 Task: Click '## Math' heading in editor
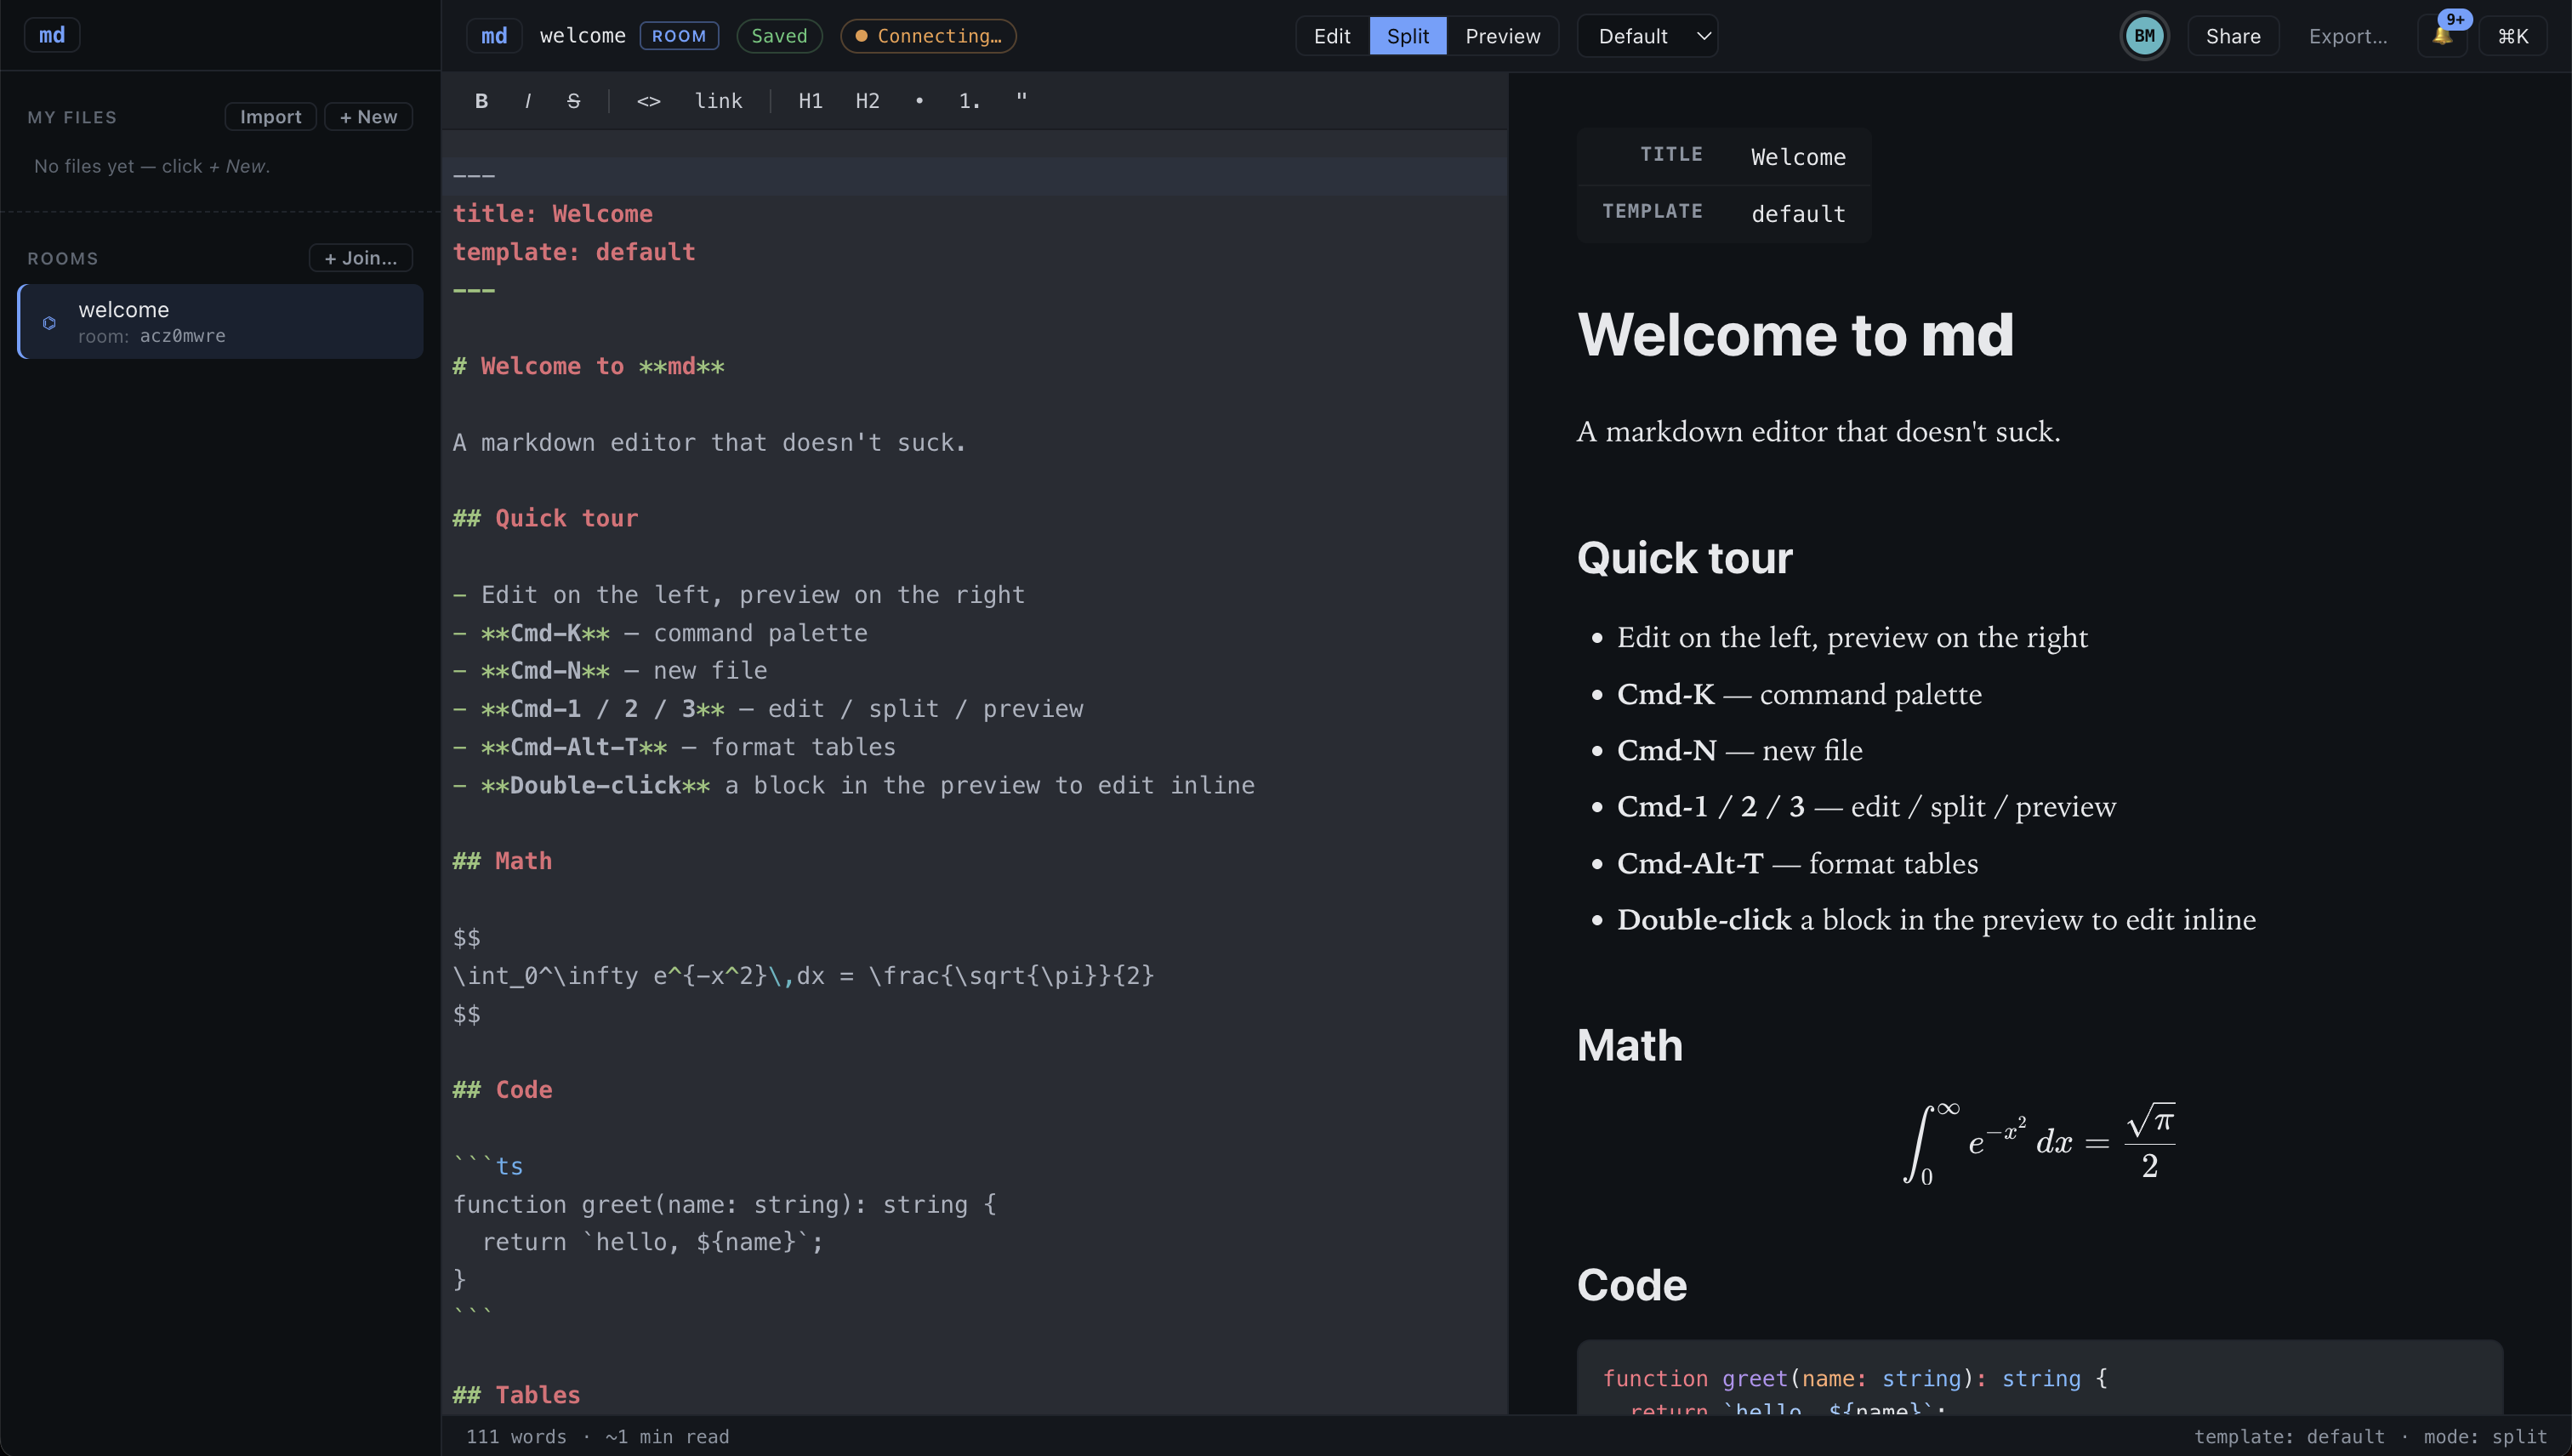pyautogui.click(x=502, y=861)
